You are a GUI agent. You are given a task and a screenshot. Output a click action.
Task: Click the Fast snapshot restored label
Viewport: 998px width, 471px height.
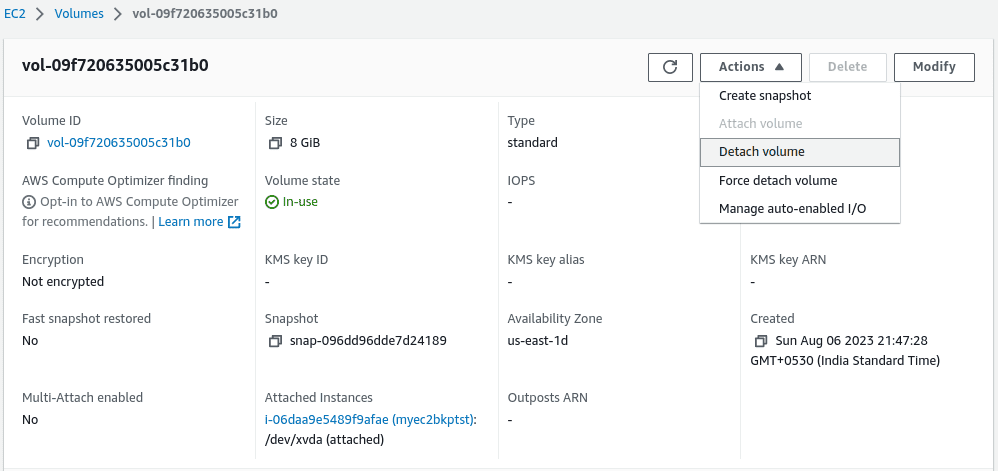click(x=87, y=319)
